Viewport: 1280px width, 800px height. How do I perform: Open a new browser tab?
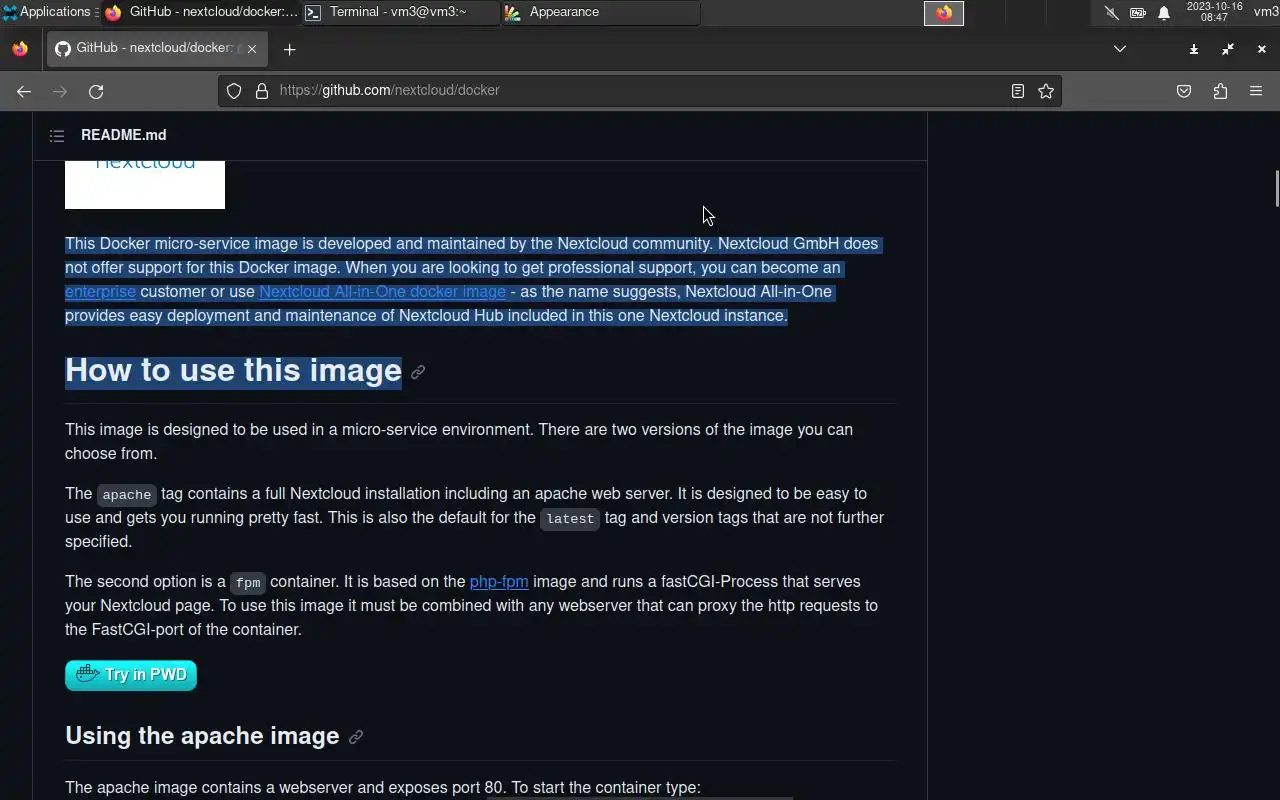pos(289,49)
